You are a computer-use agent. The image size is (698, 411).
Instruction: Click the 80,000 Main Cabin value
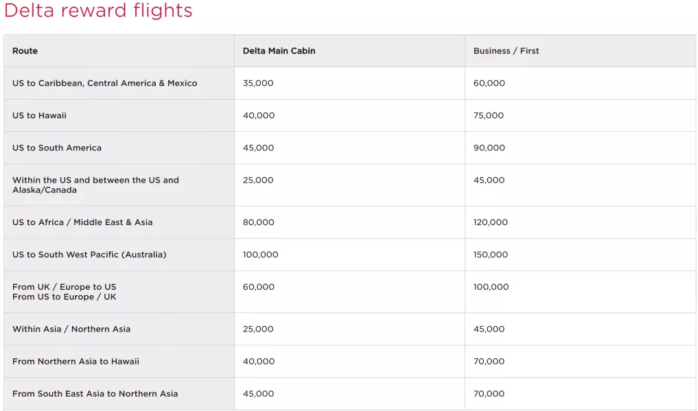tap(258, 222)
